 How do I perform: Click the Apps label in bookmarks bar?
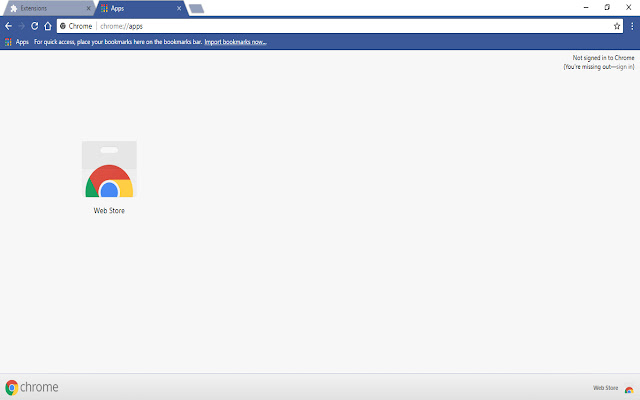22,42
